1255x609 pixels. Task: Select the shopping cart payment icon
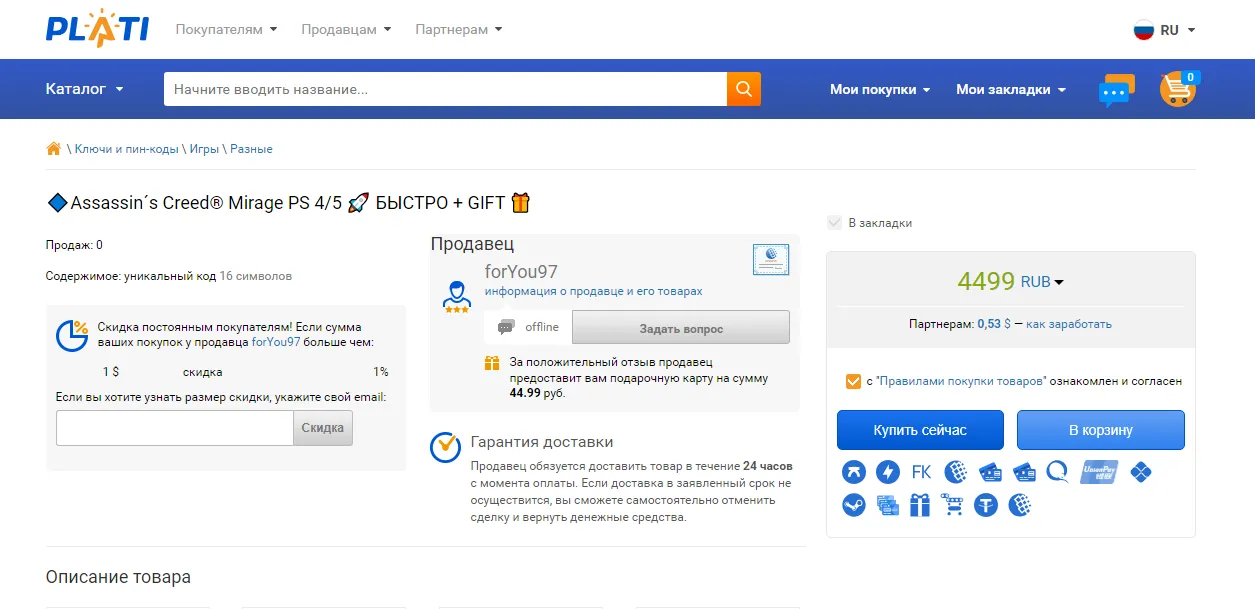coord(954,505)
